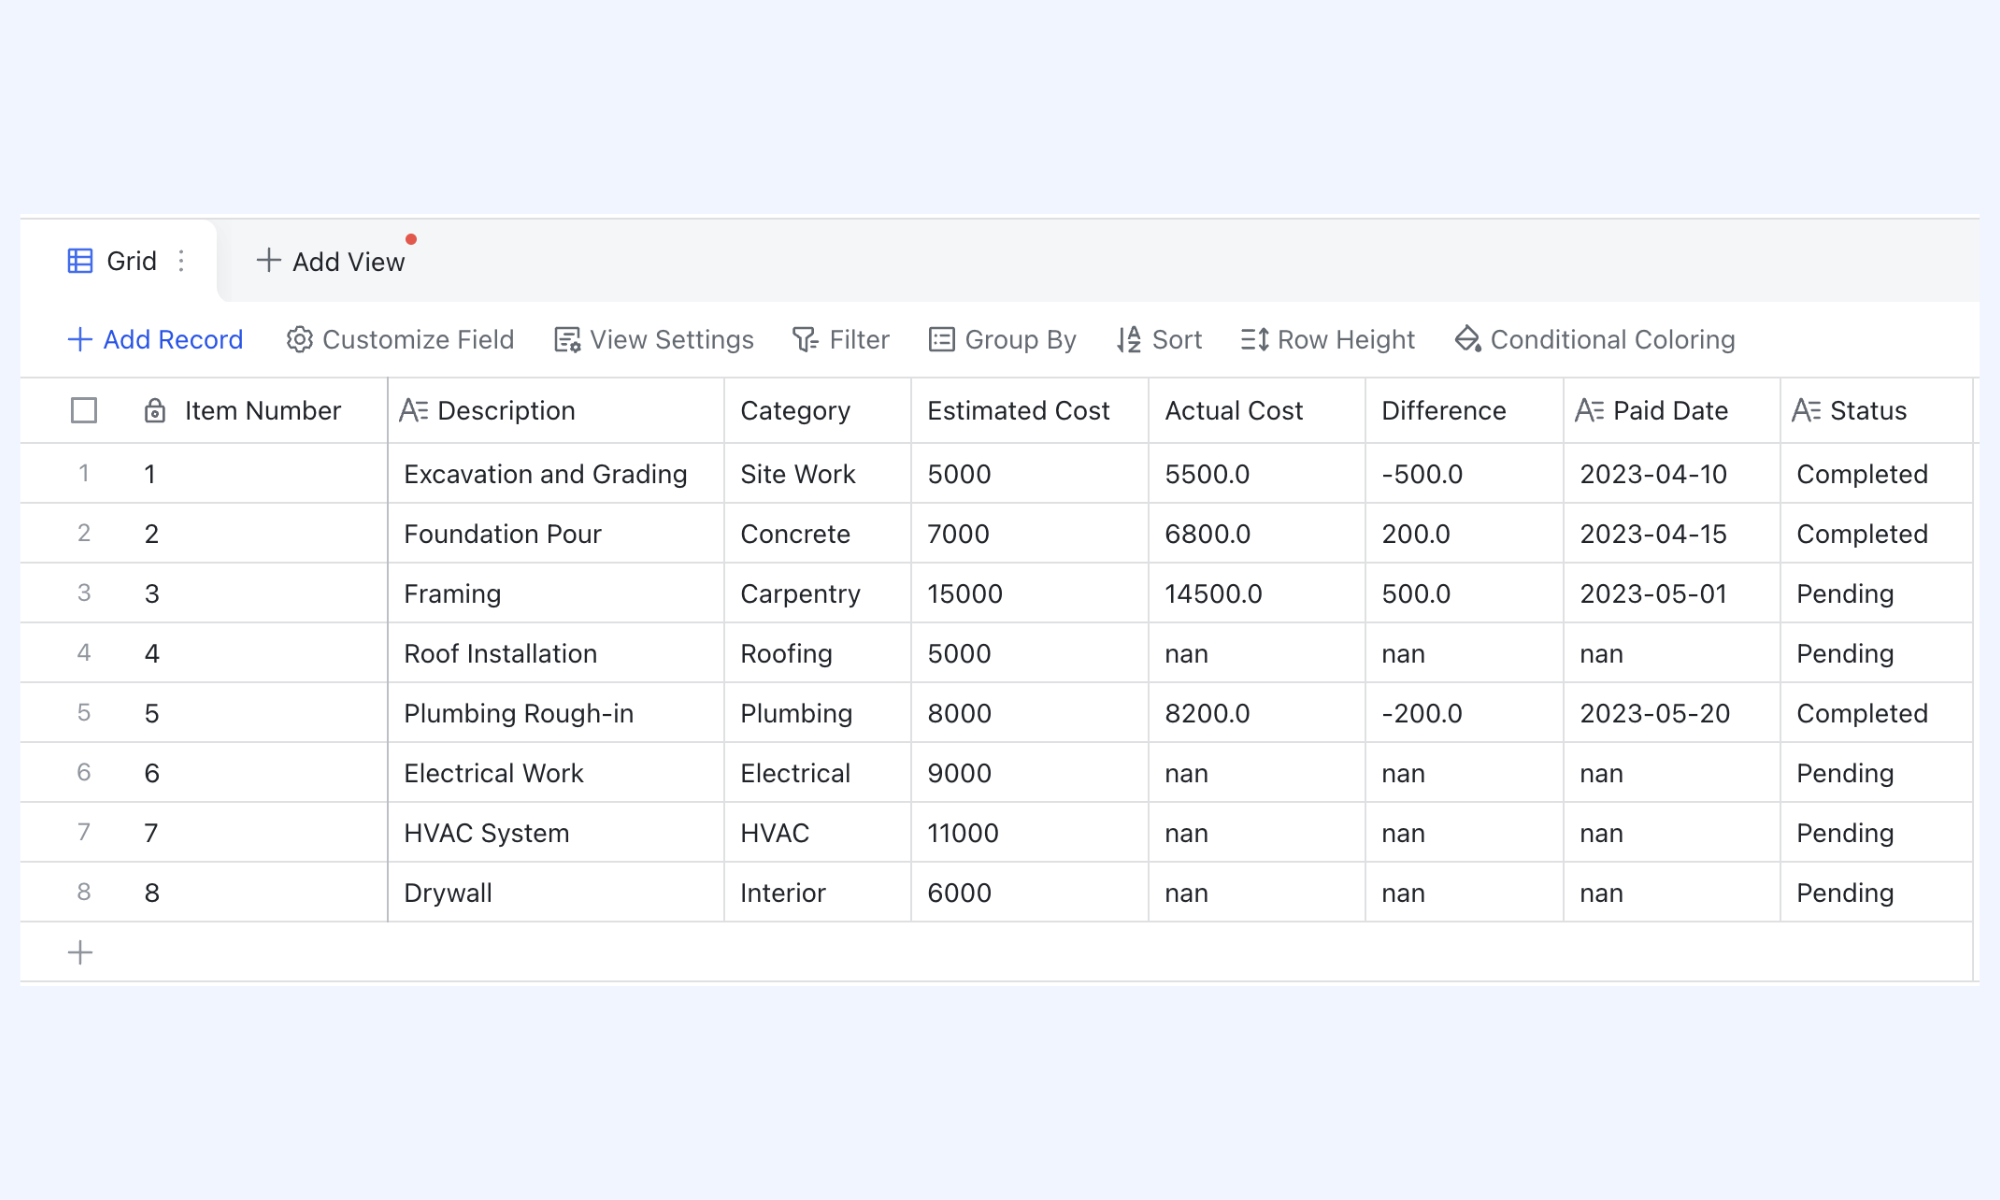Click the Filter funnel icon

coord(805,340)
